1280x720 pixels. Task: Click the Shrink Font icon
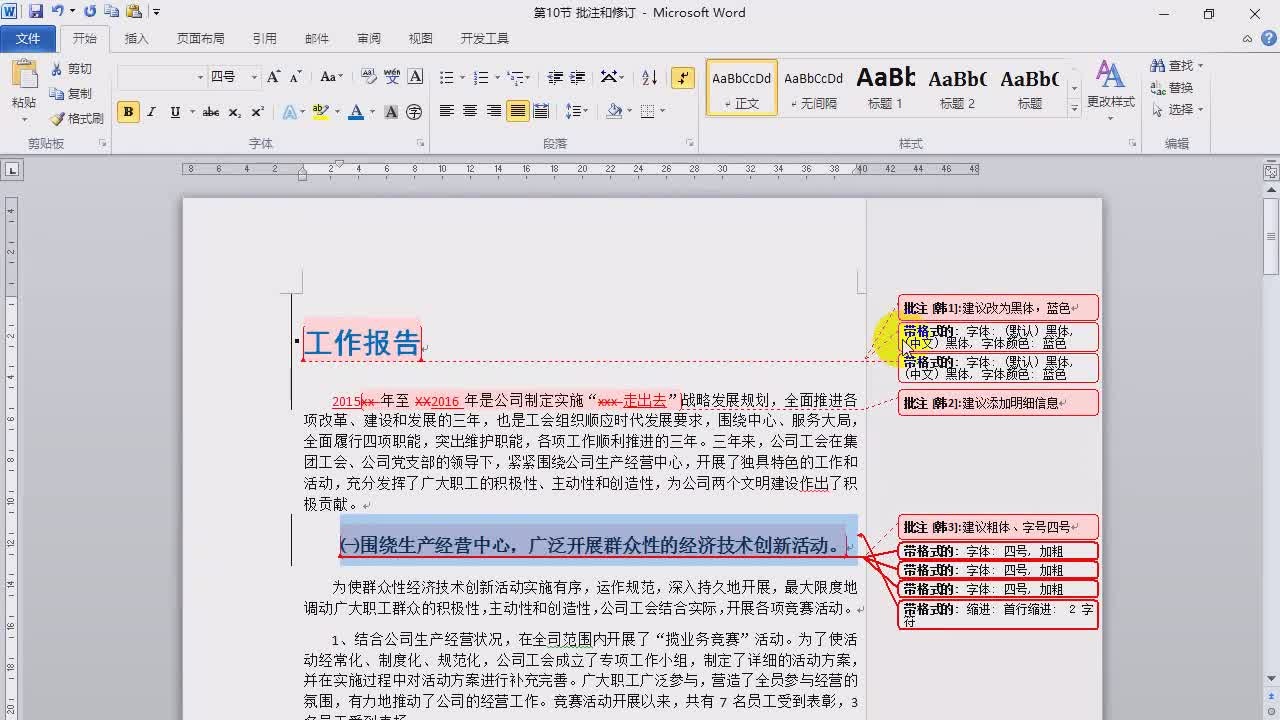[x=295, y=77]
